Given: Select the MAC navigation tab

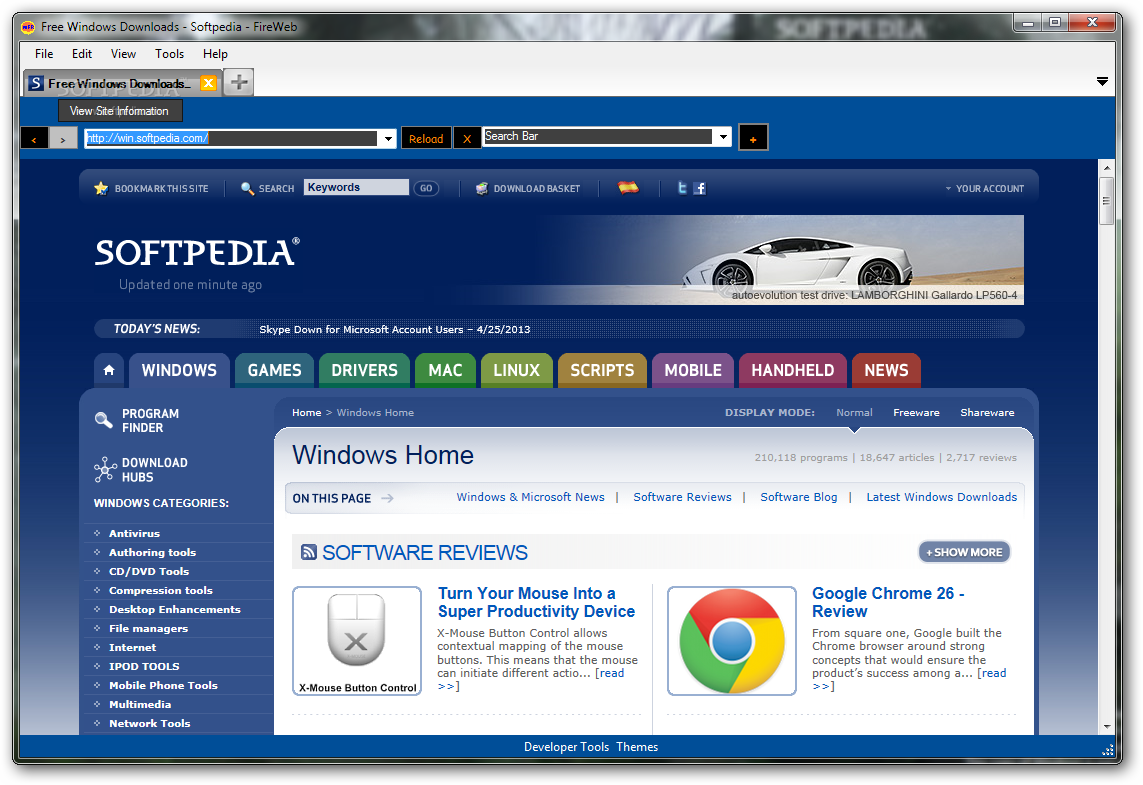Looking at the screenshot, I should [445, 370].
